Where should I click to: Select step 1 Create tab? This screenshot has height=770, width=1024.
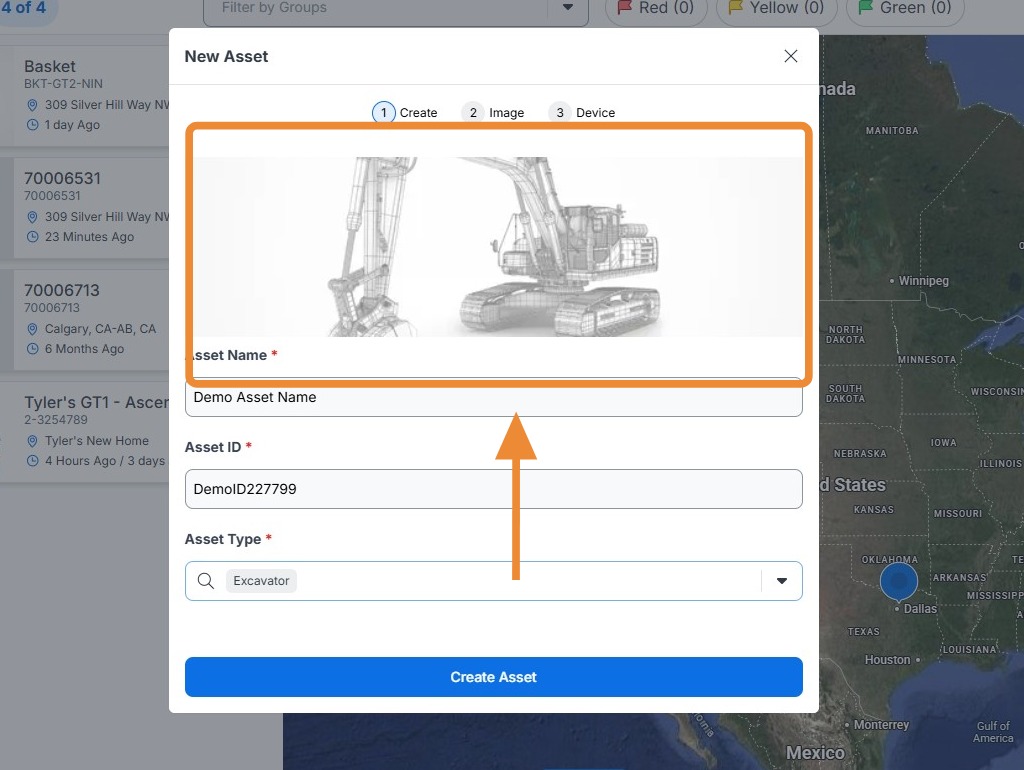[405, 112]
